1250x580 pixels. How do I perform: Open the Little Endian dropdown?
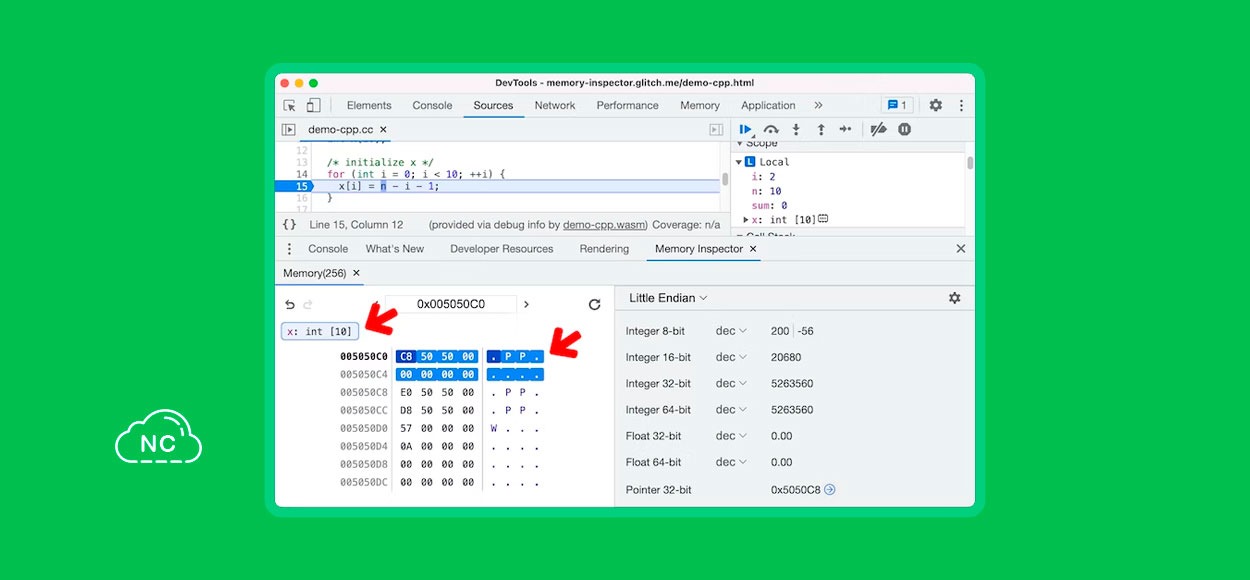668,298
